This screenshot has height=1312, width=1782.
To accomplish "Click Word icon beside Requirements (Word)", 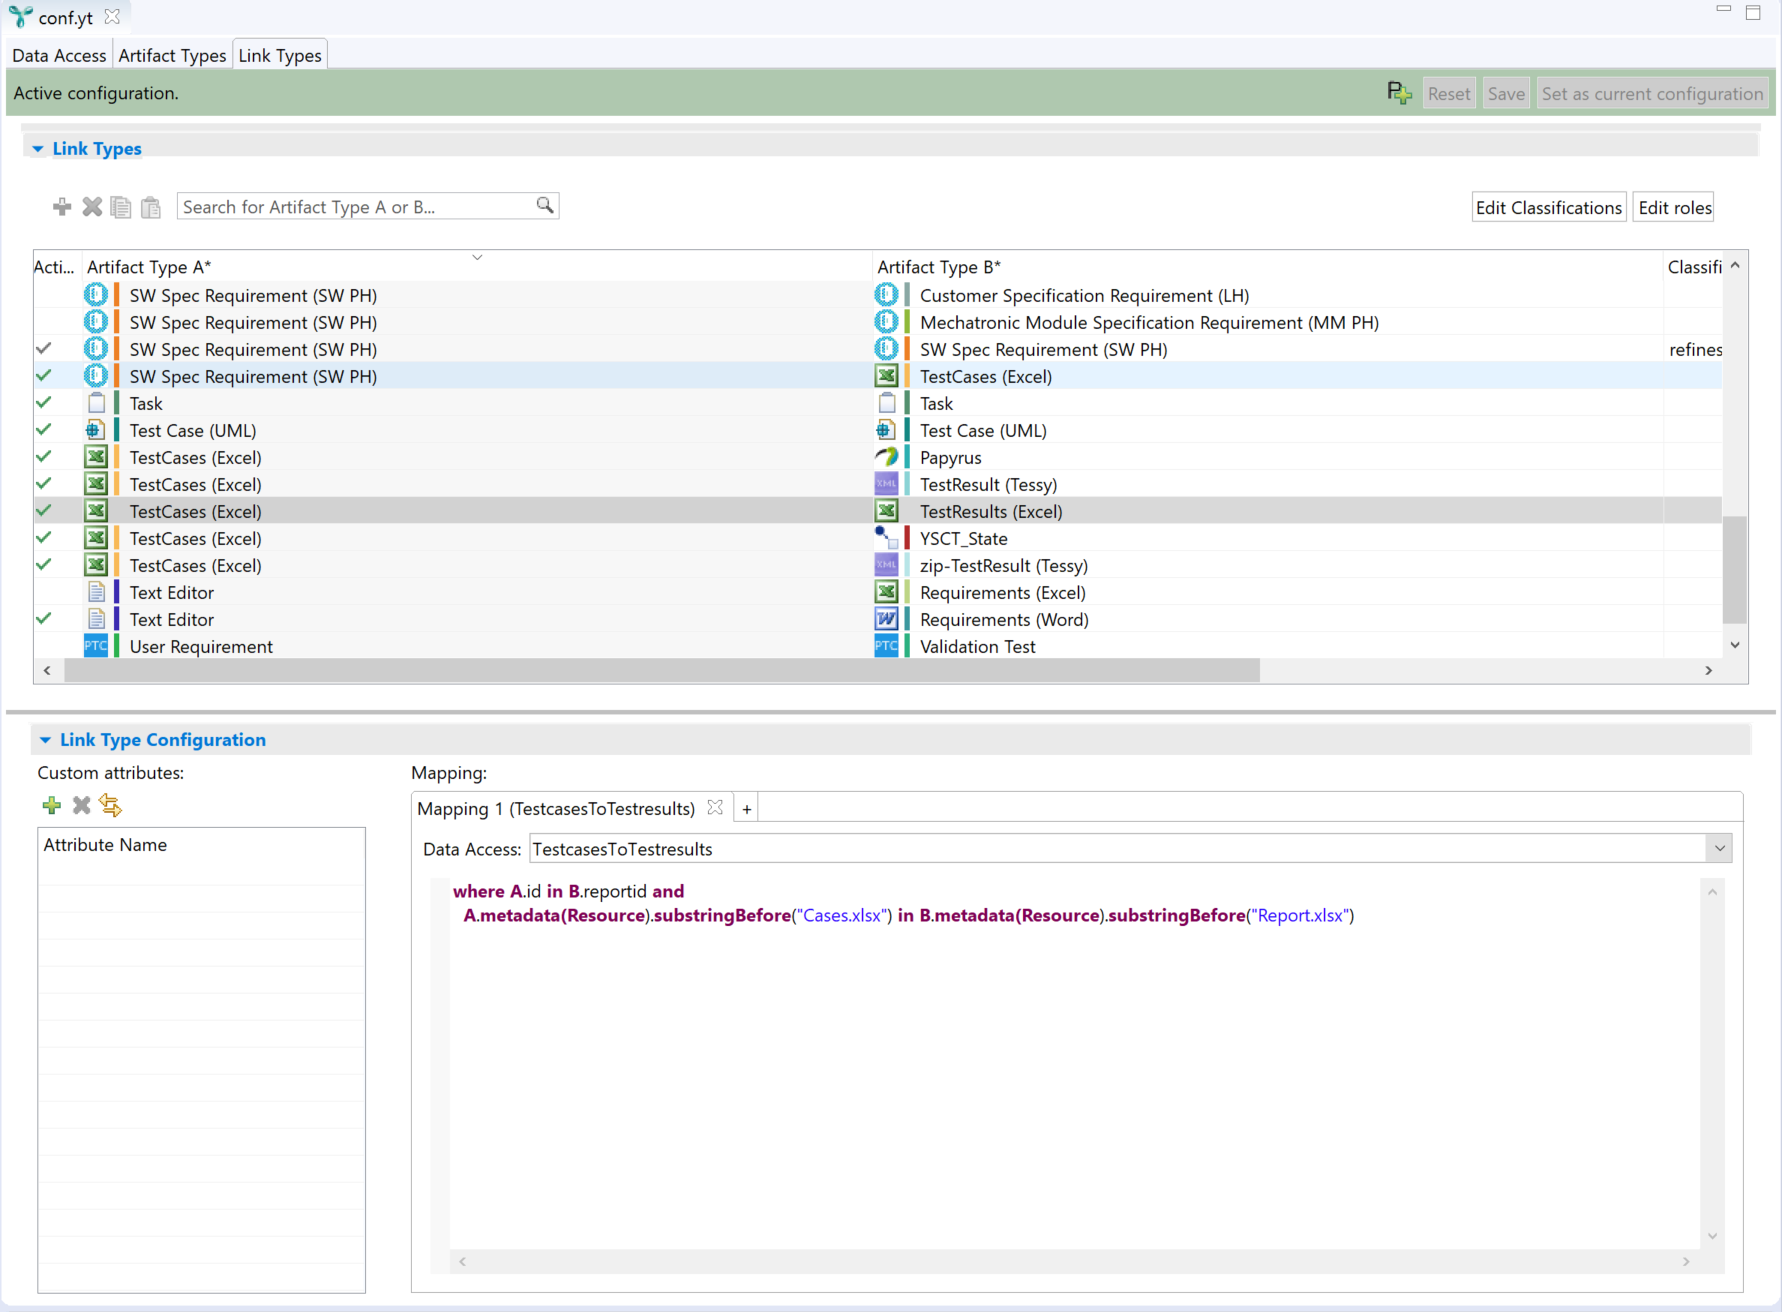I will click(x=887, y=619).
